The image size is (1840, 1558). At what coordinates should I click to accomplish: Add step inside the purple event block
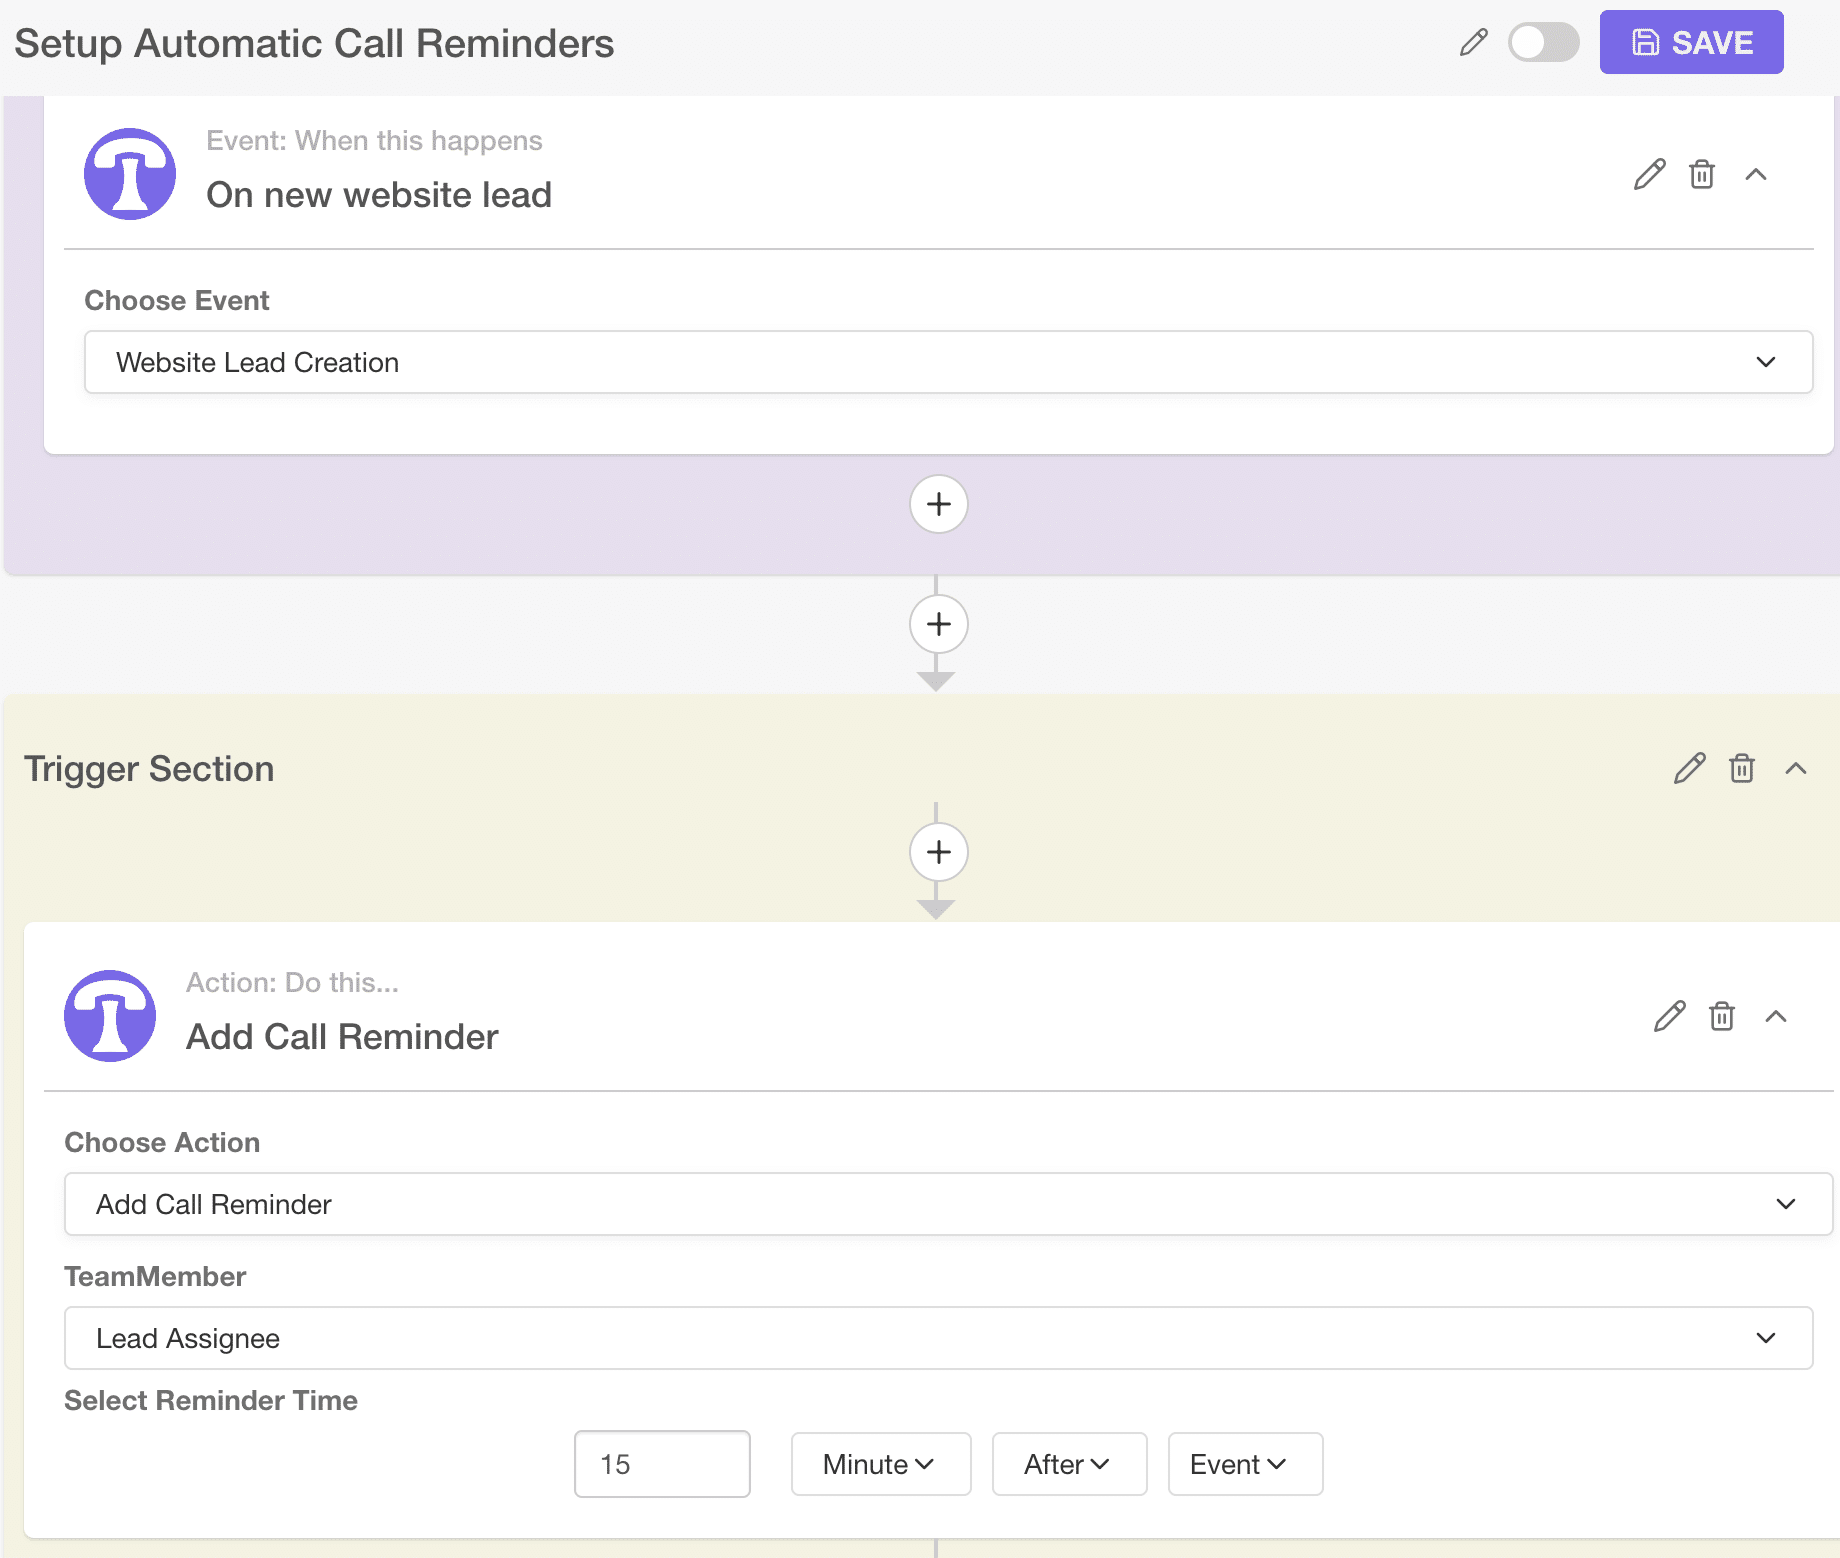tap(938, 504)
